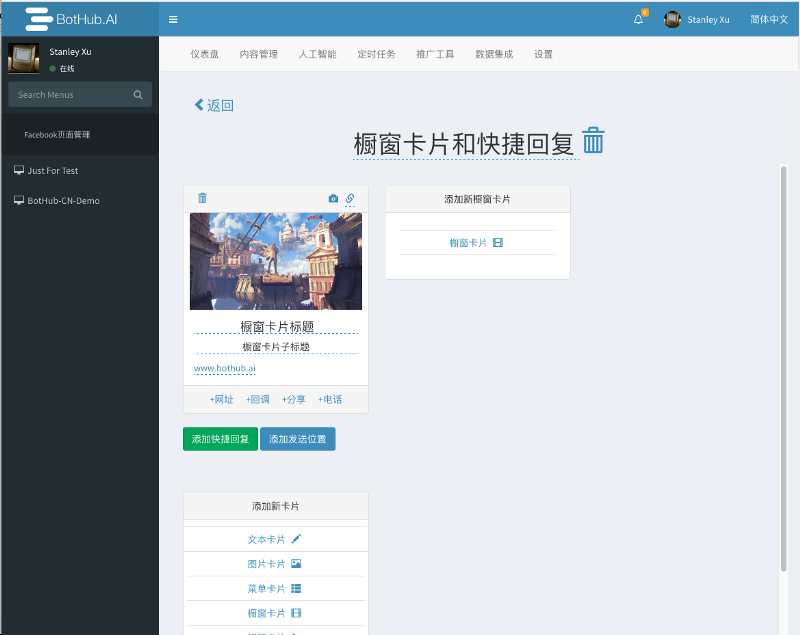The image size is (800, 635).
Task: Click the page vertical scrollbar
Action: coord(784,368)
